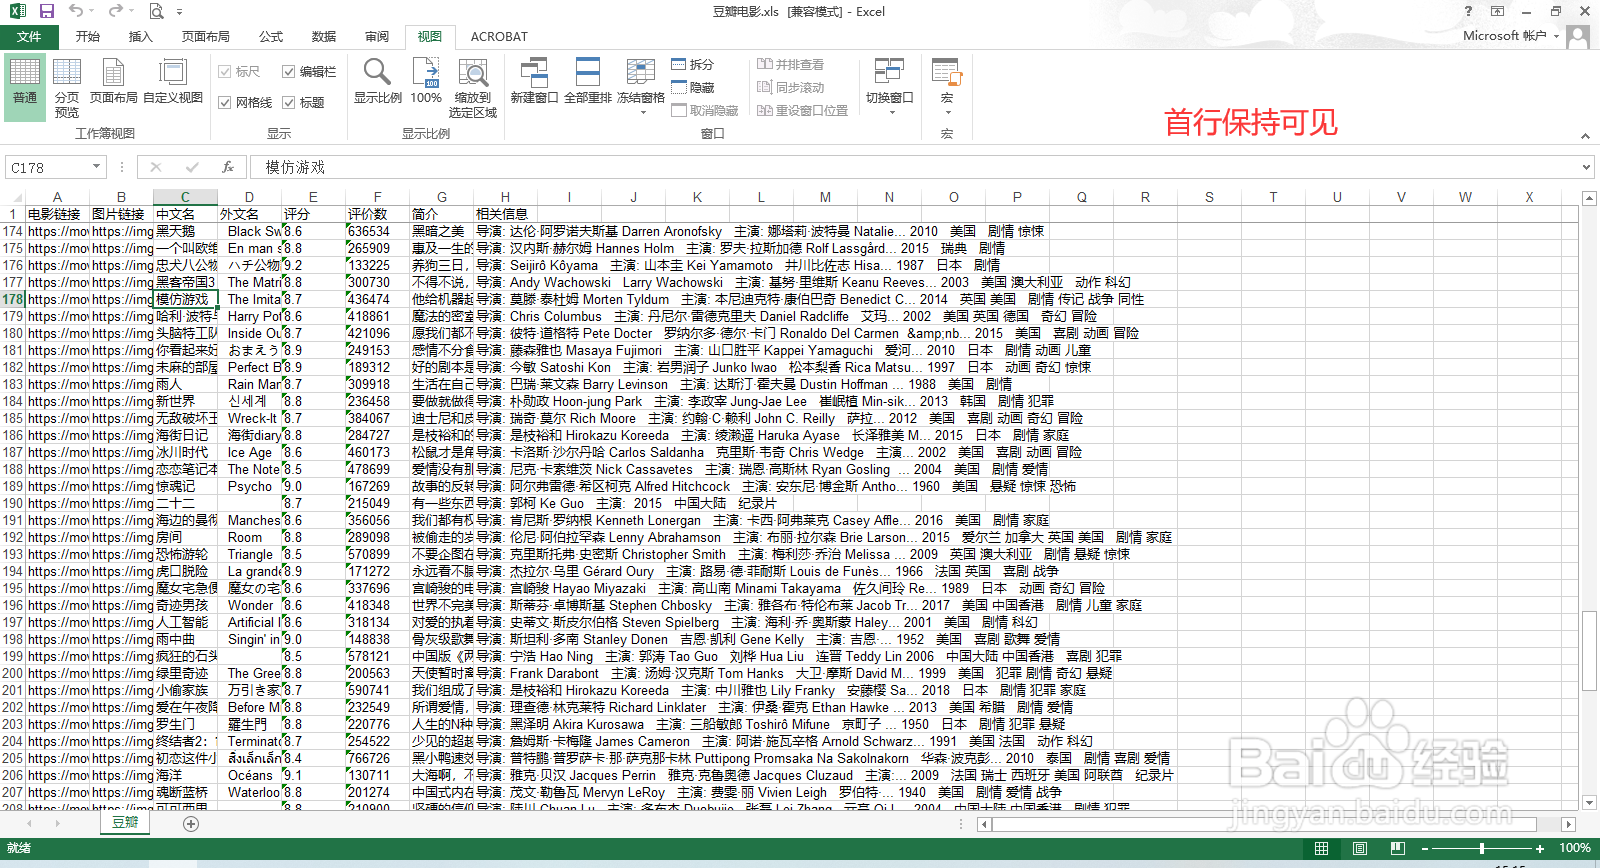Hide the current window (隐藏)
The image size is (1600, 868).
pyautogui.click(x=693, y=87)
